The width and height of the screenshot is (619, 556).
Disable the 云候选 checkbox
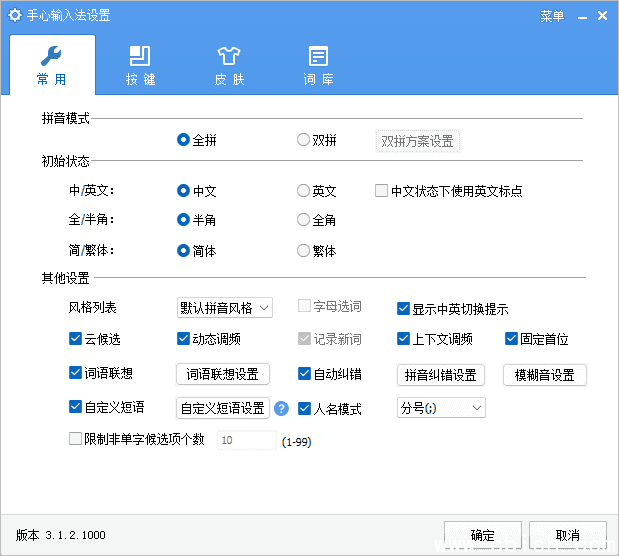(x=76, y=339)
